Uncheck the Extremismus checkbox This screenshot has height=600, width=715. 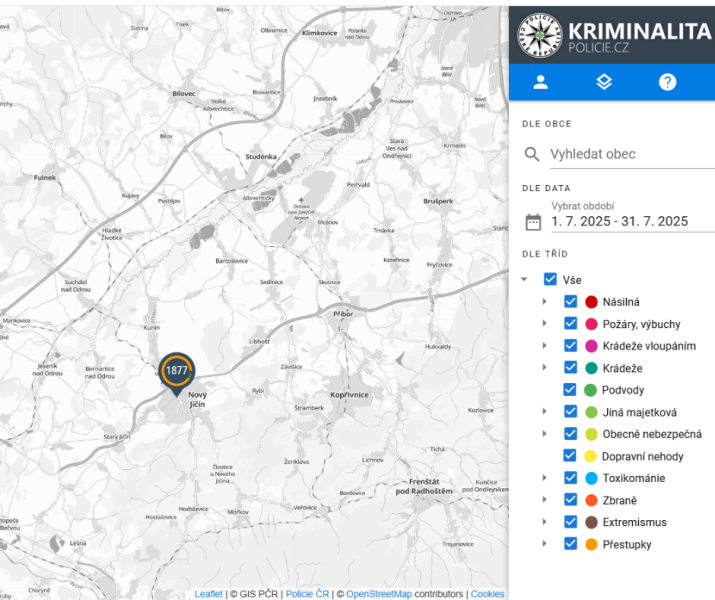[x=570, y=522]
